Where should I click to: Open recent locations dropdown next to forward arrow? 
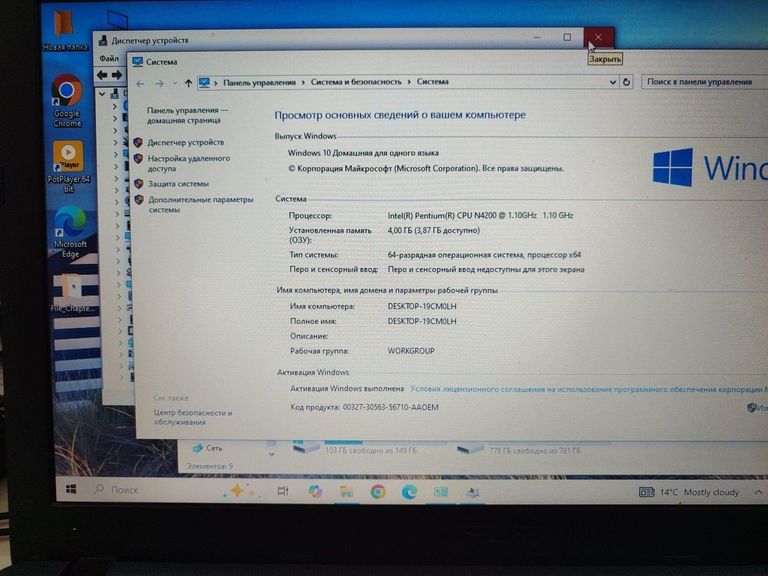coord(175,84)
